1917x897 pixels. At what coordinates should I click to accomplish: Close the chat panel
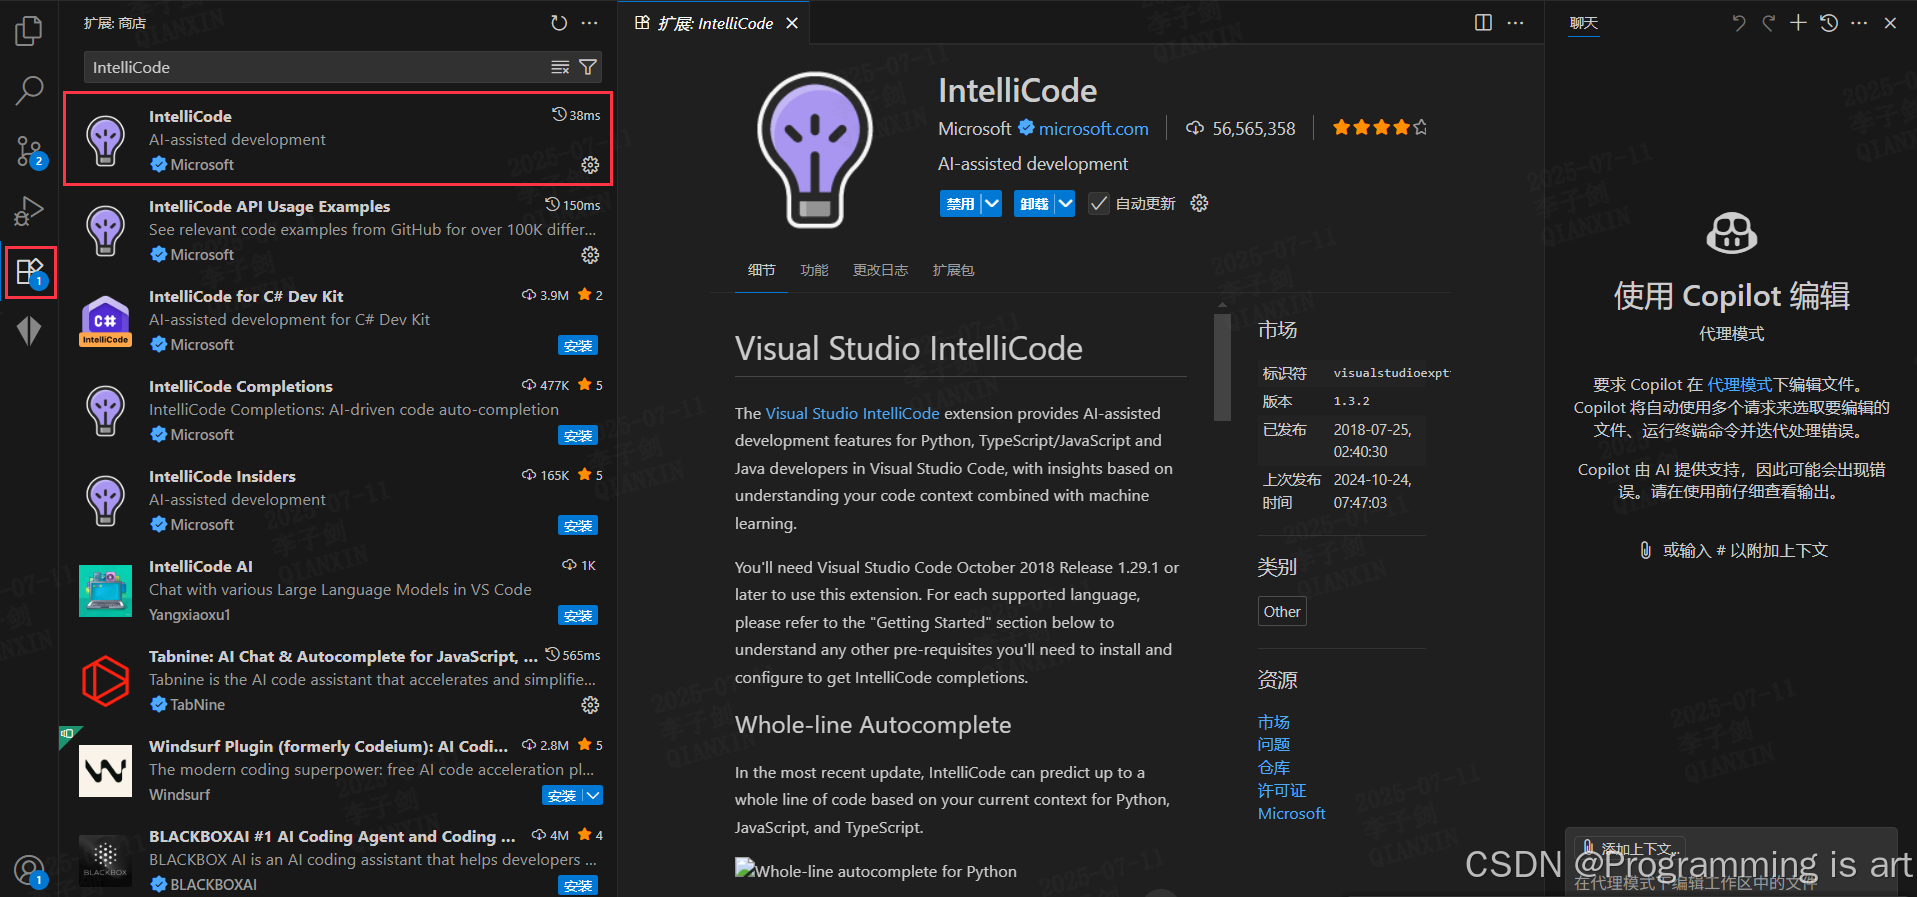pos(1890,23)
